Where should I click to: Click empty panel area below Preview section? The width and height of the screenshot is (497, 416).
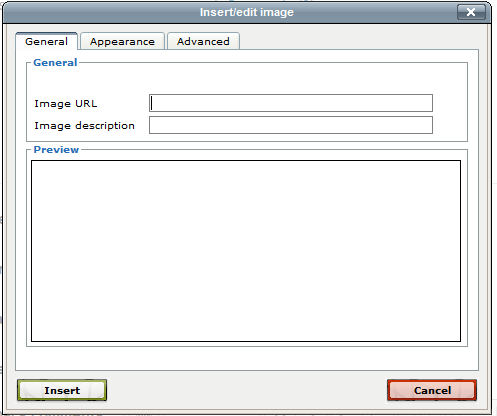click(x=247, y=358)
